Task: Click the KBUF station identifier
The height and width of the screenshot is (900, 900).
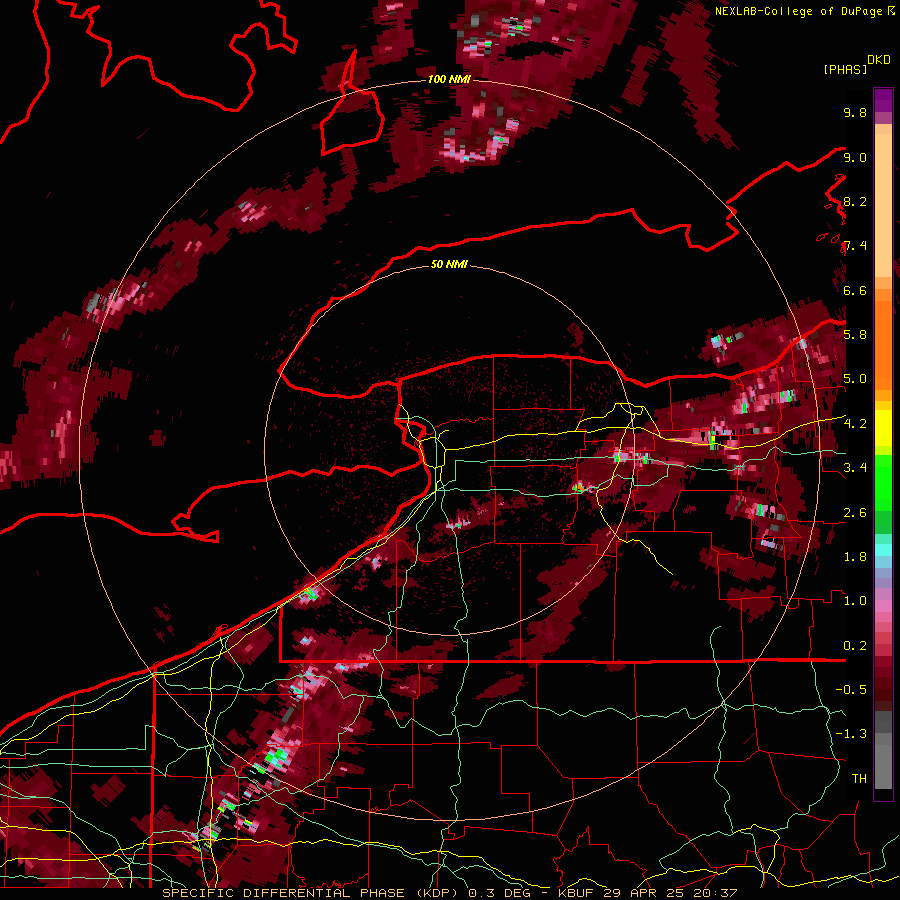Action: point(577,893)
